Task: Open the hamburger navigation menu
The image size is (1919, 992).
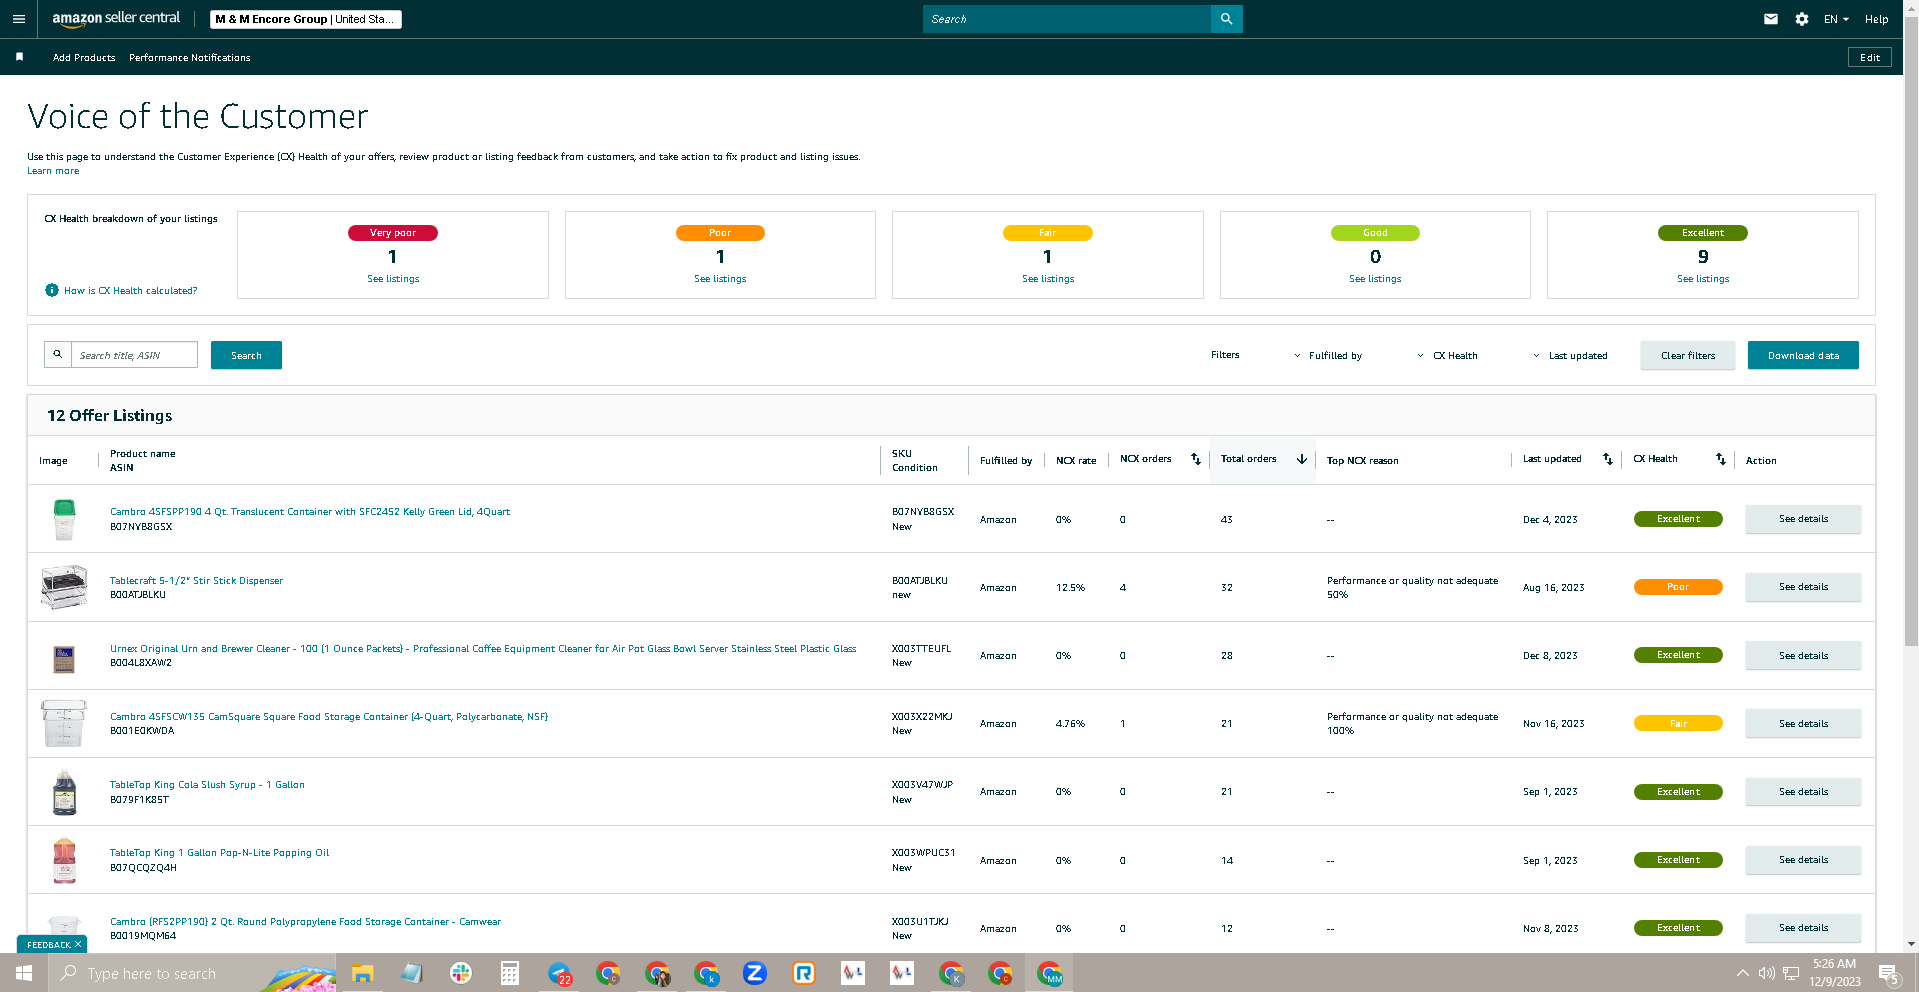Action: point(19,19)
